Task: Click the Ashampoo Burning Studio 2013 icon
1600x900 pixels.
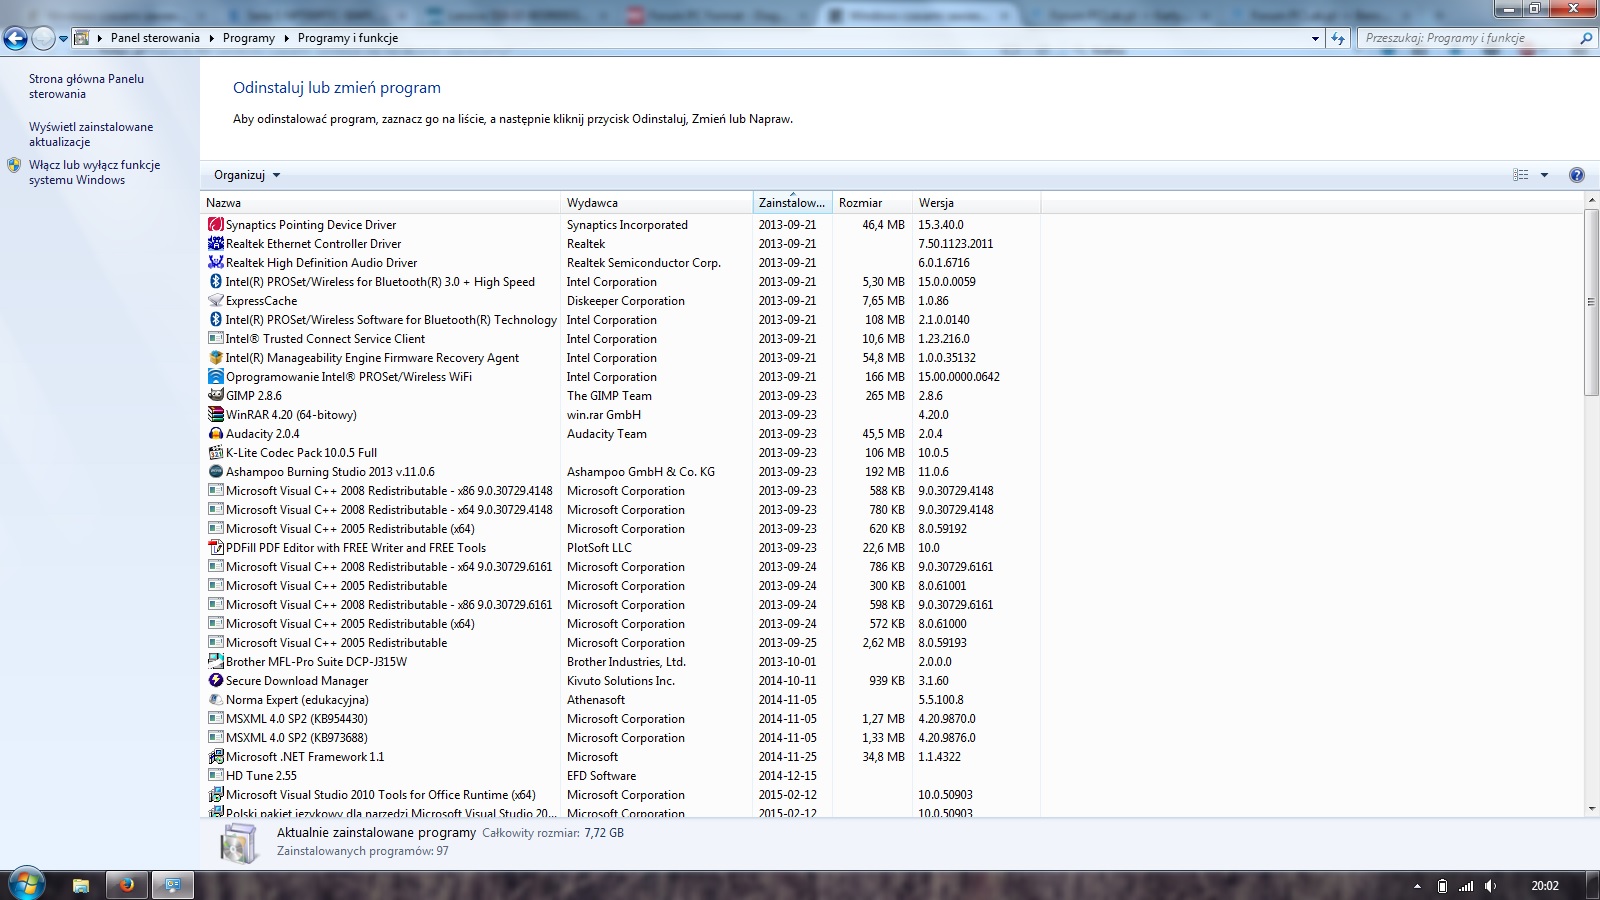Action: point(215,472)
